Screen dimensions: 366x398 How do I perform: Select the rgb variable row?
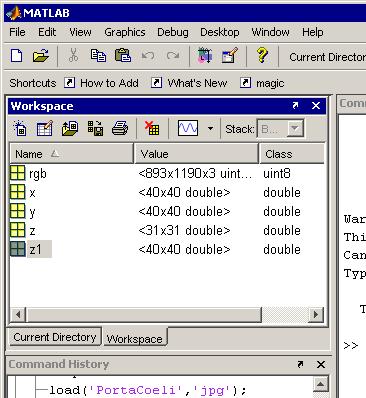[x=167, y=173]
